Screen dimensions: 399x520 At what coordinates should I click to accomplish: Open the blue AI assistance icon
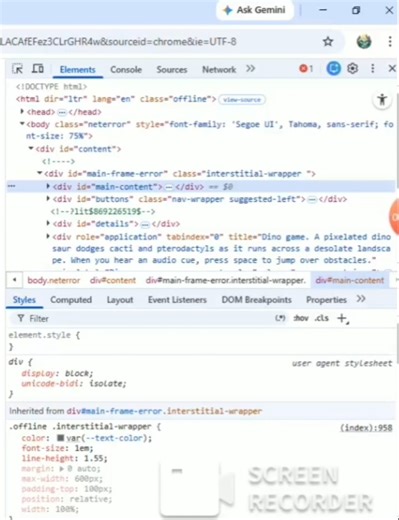tap(333, 69)
